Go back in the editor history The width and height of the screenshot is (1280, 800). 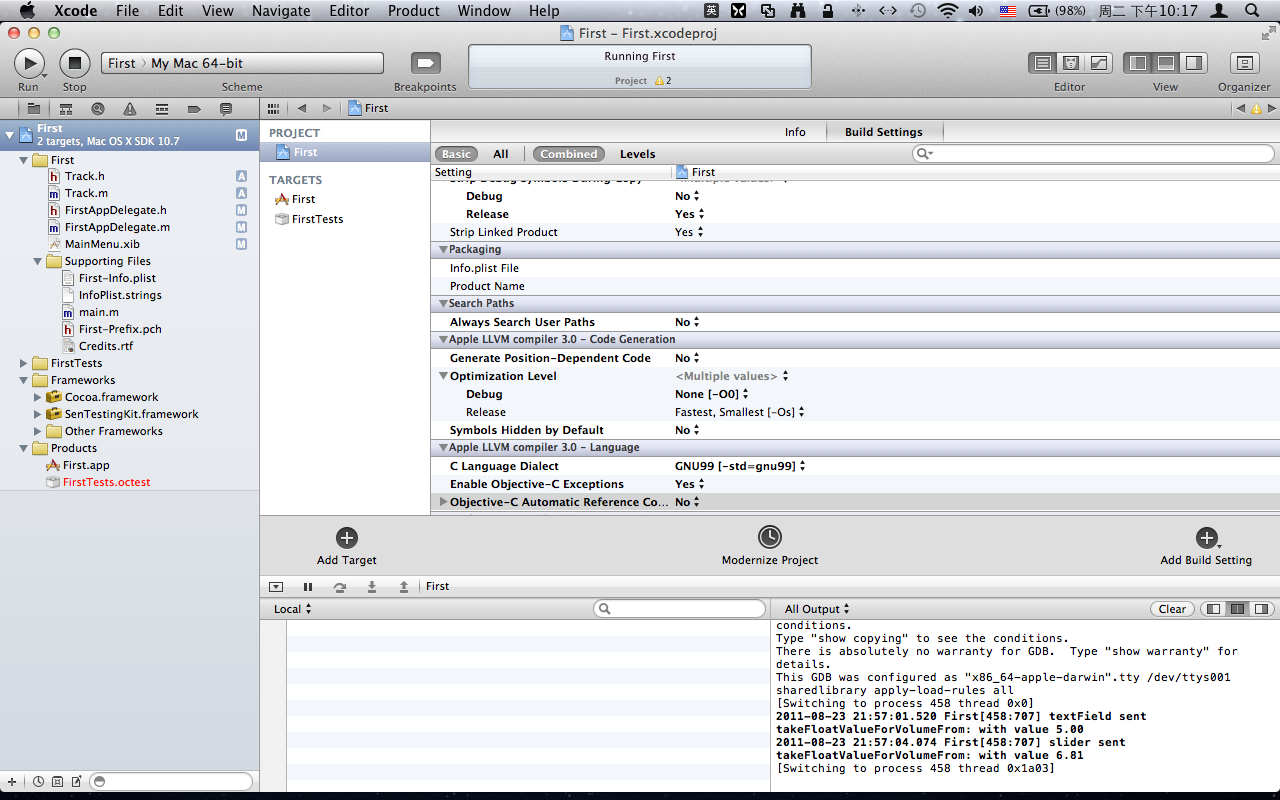(x=301, y=108)
